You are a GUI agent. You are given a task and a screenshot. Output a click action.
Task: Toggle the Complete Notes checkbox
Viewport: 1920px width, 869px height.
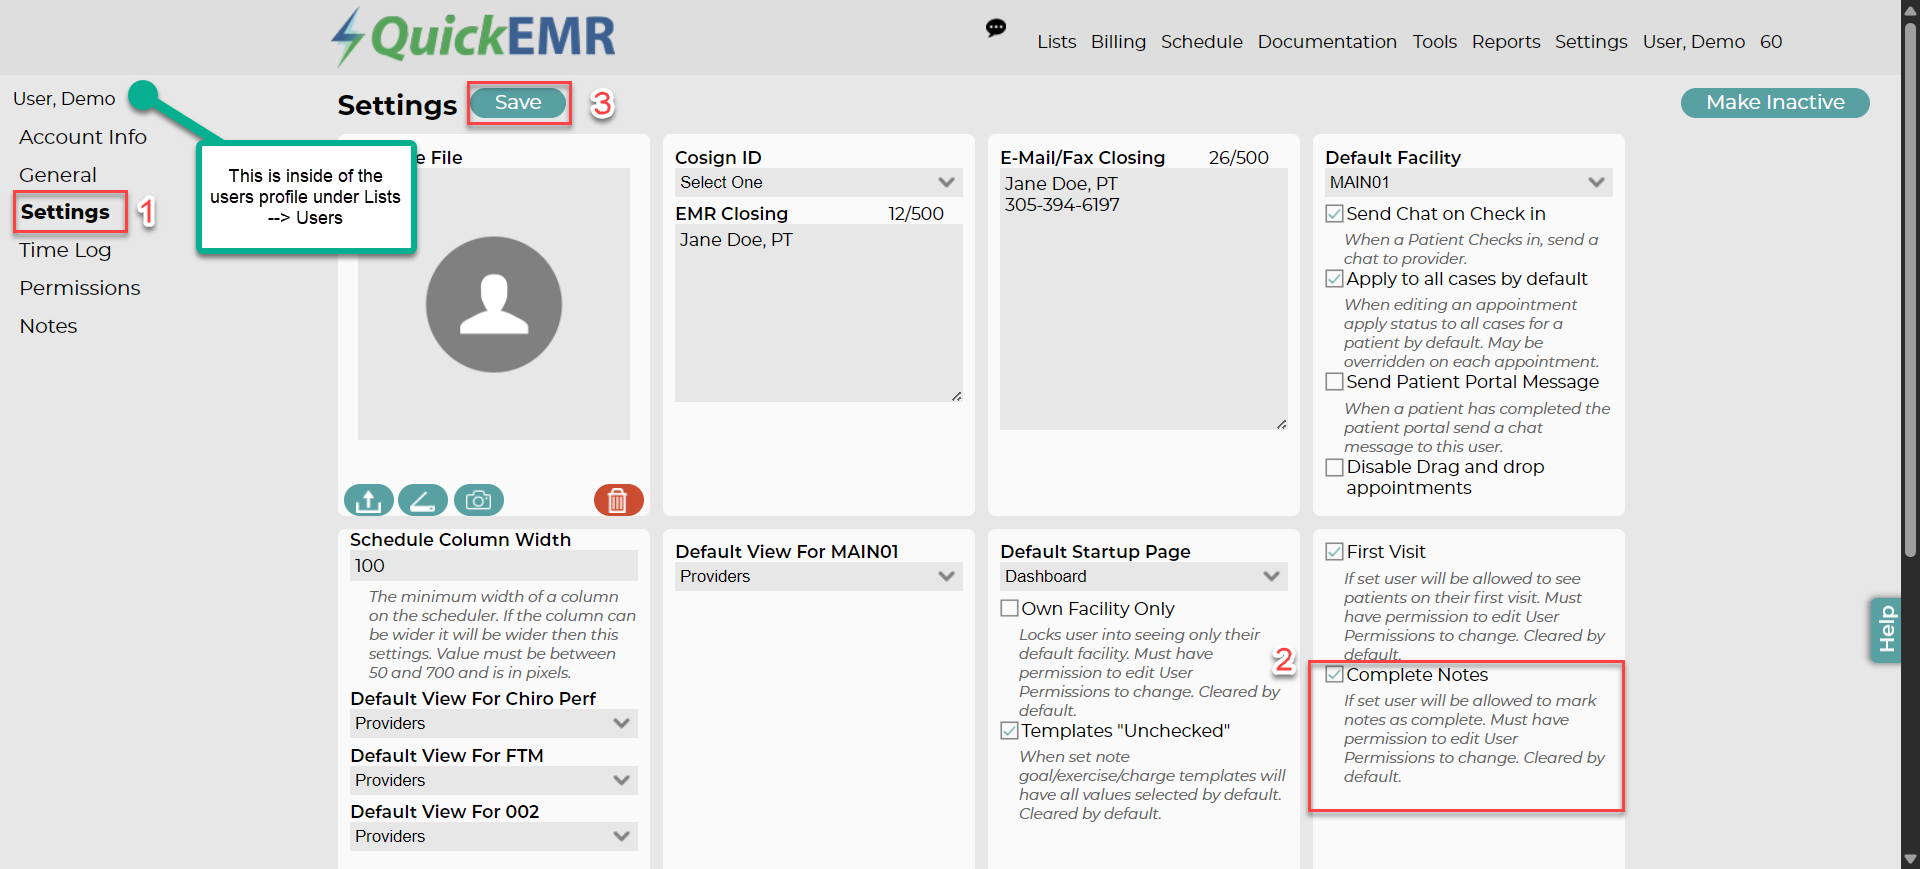[1334, 675]
